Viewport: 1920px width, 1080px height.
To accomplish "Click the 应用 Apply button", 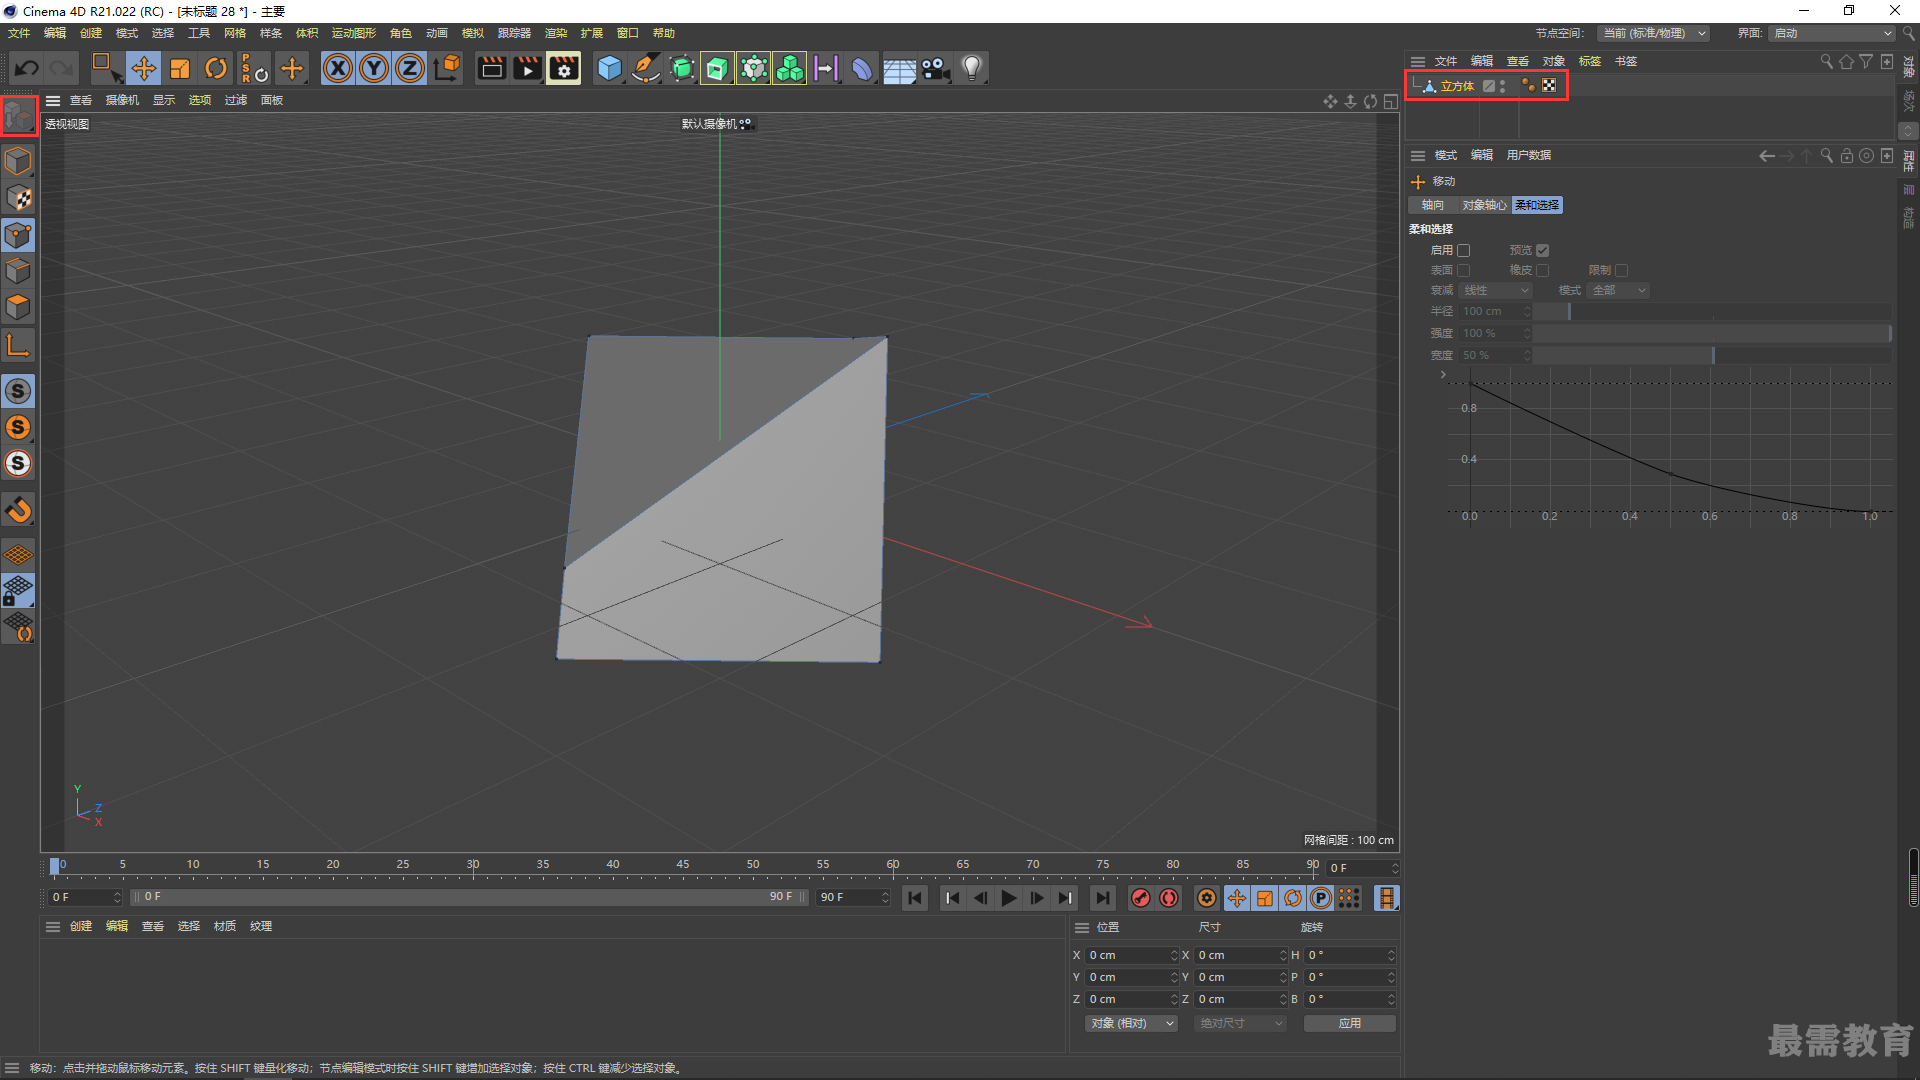I will coord(1350,1023).
